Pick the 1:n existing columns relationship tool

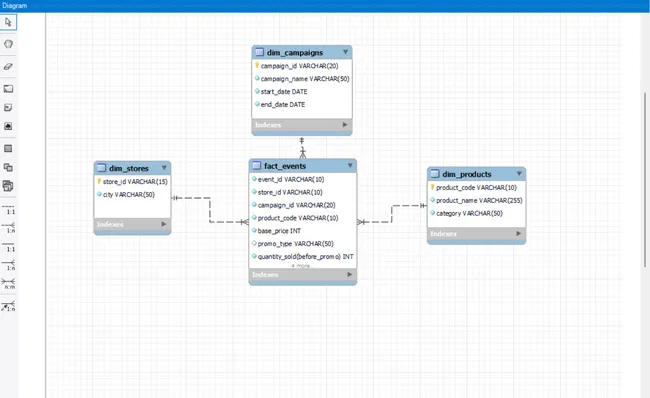(9, 306)
